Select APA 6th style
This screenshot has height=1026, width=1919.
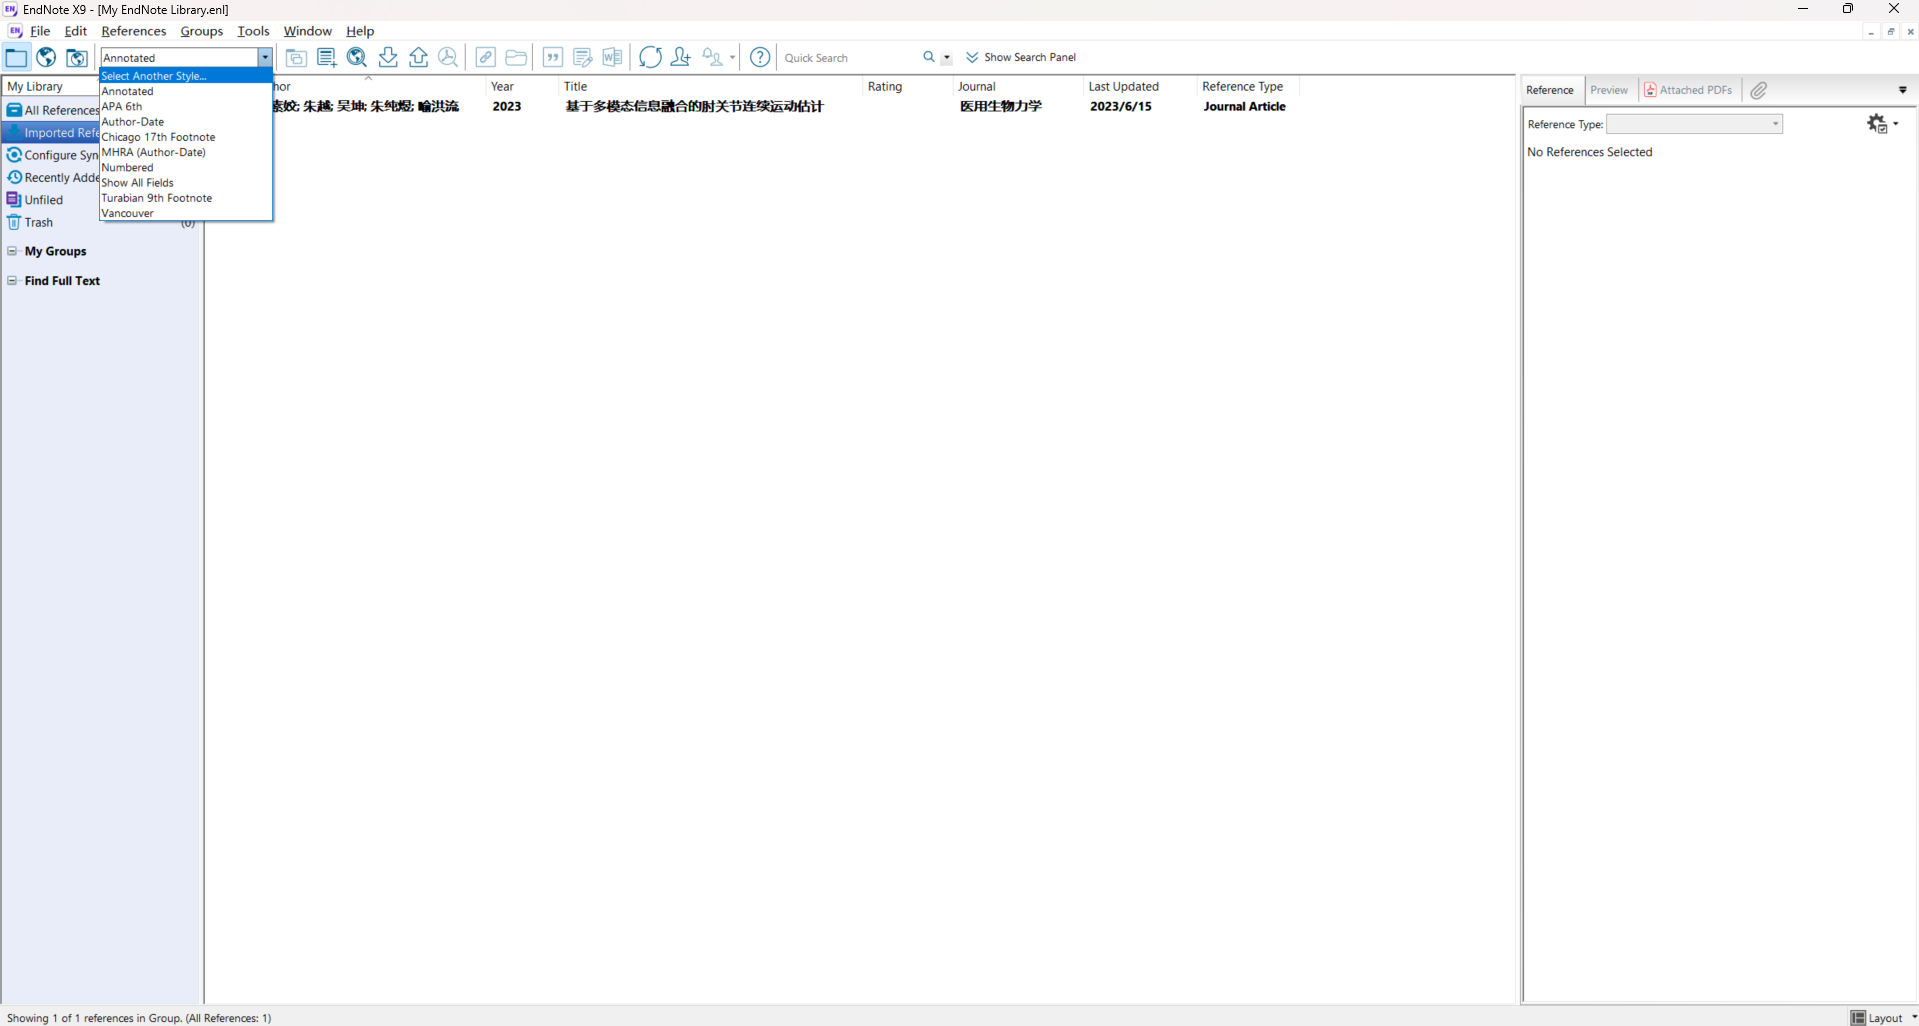pos(186,106)
